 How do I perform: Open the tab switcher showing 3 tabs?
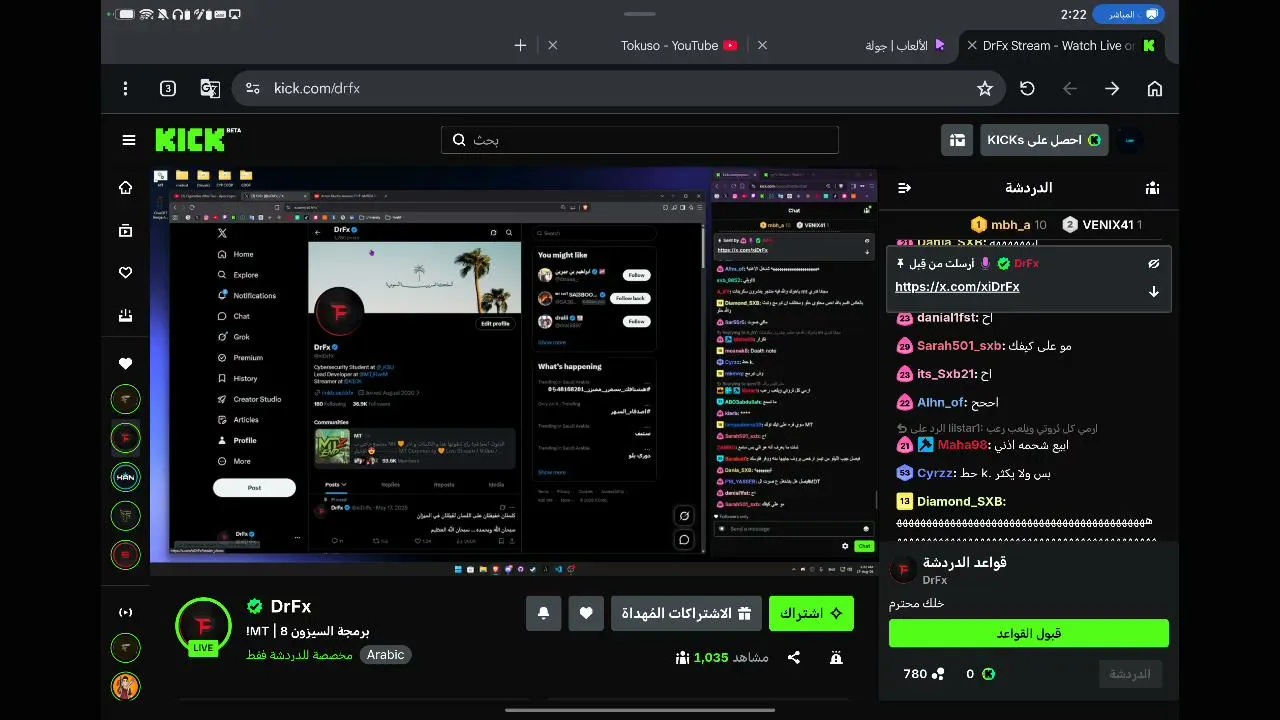coord(168,89)
